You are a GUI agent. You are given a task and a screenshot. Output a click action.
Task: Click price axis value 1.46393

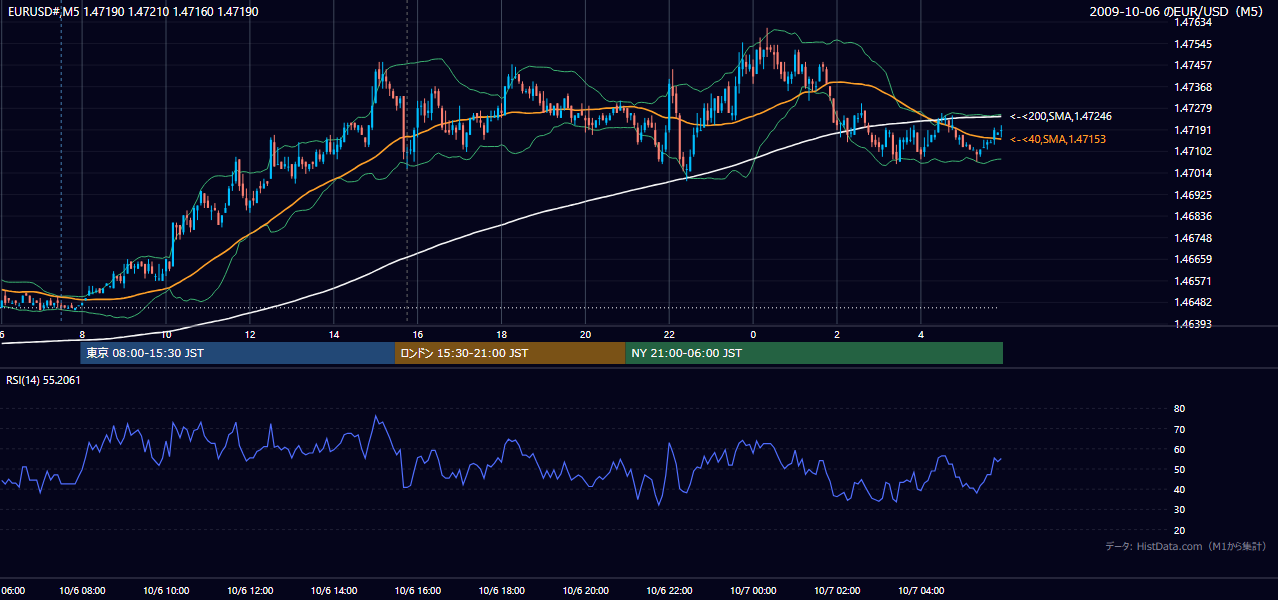[1194, 324]
